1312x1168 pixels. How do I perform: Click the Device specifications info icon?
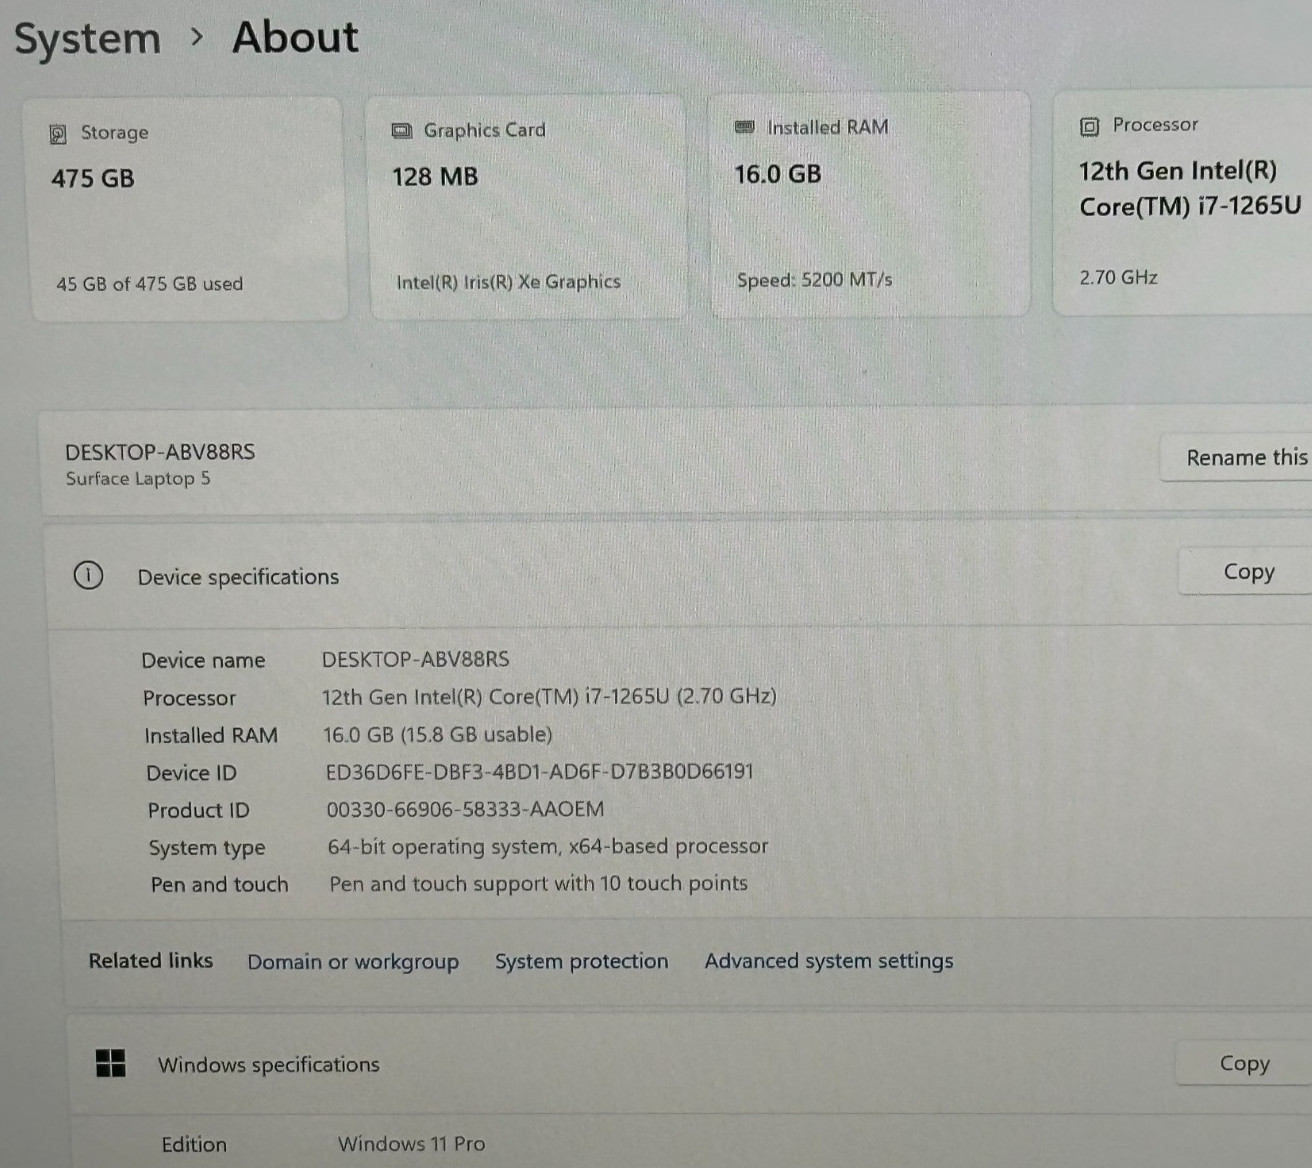tap(88, 576)
